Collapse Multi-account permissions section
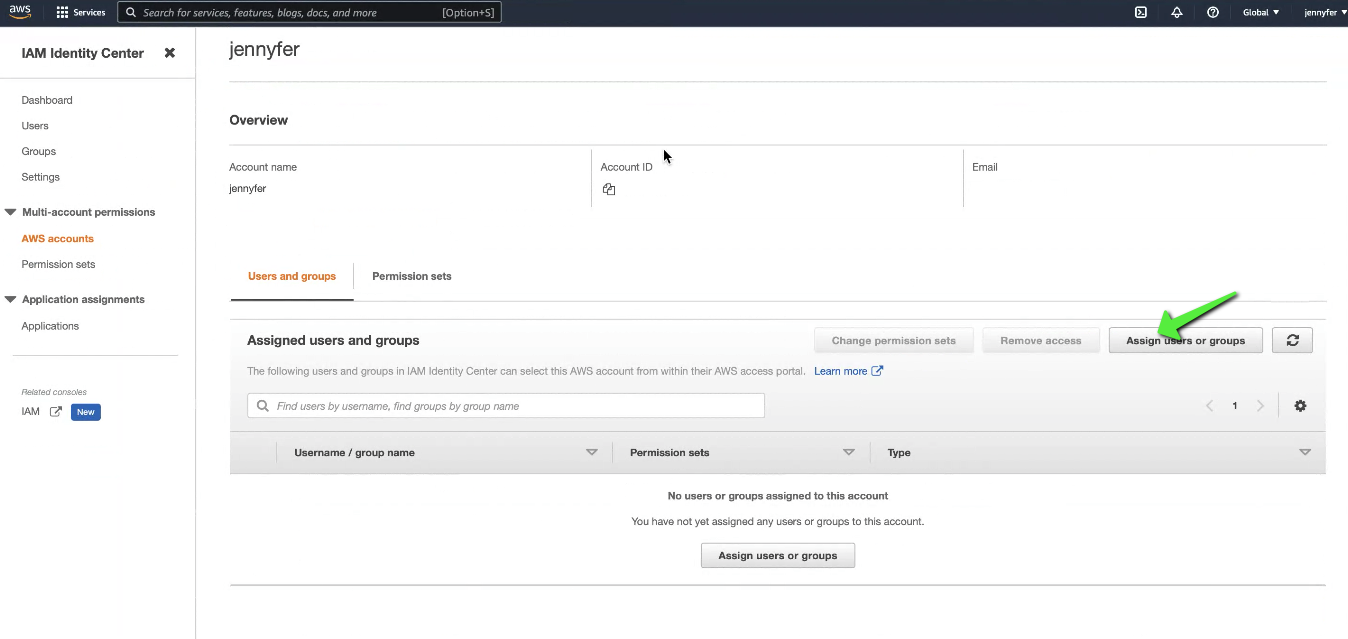The height and width of the screenshot is (639, 1348). (x=11, y=212)
